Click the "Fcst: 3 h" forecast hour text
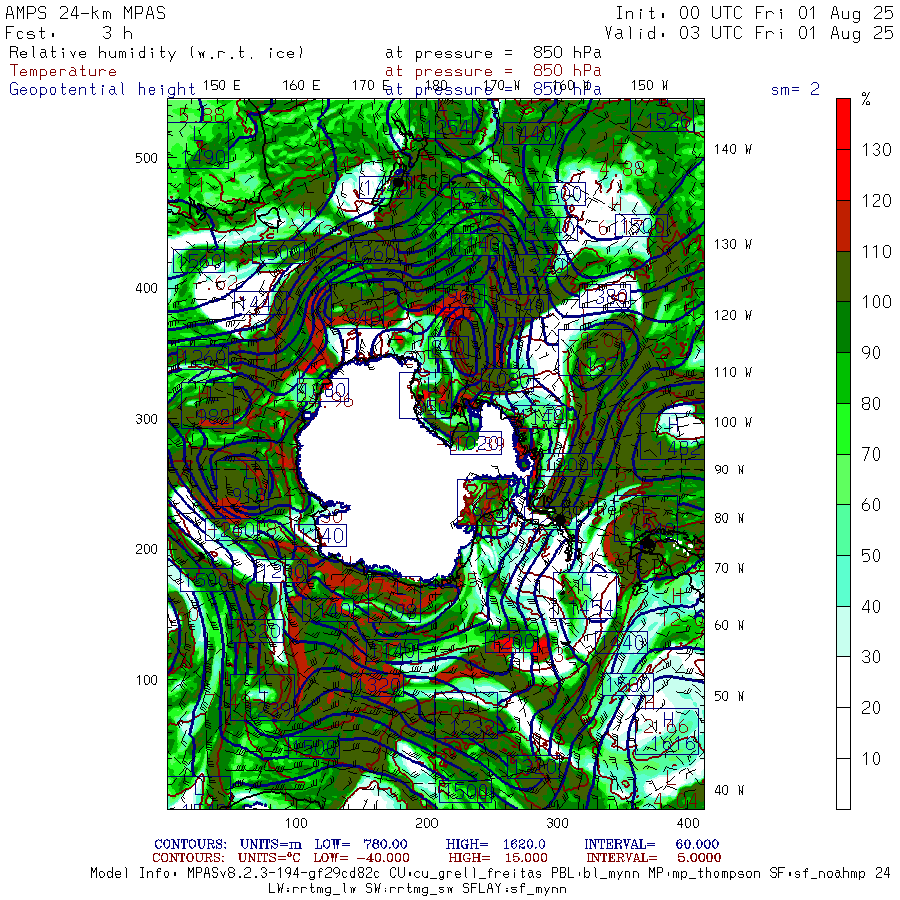 click(69, 33)
